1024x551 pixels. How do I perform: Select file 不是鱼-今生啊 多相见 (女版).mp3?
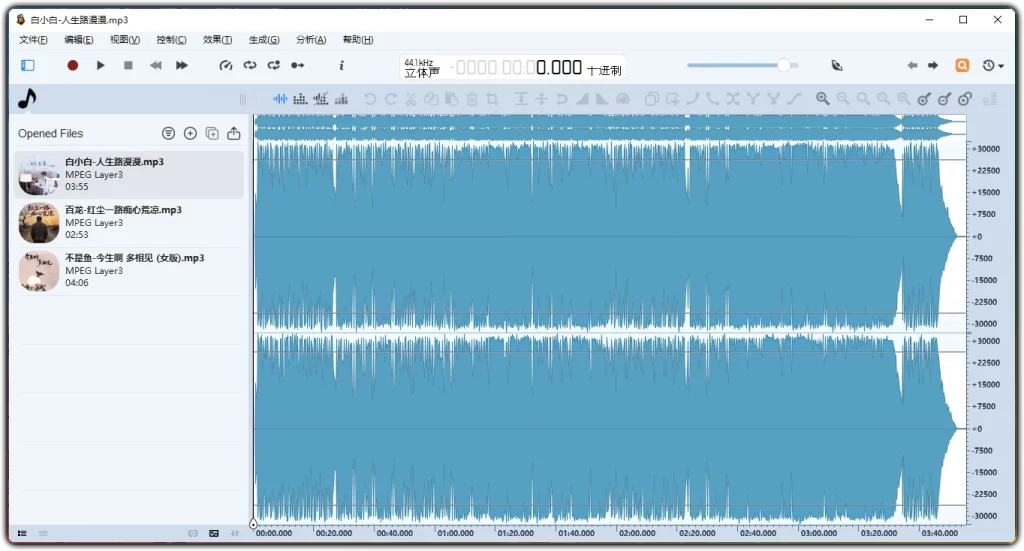point(129,271)
